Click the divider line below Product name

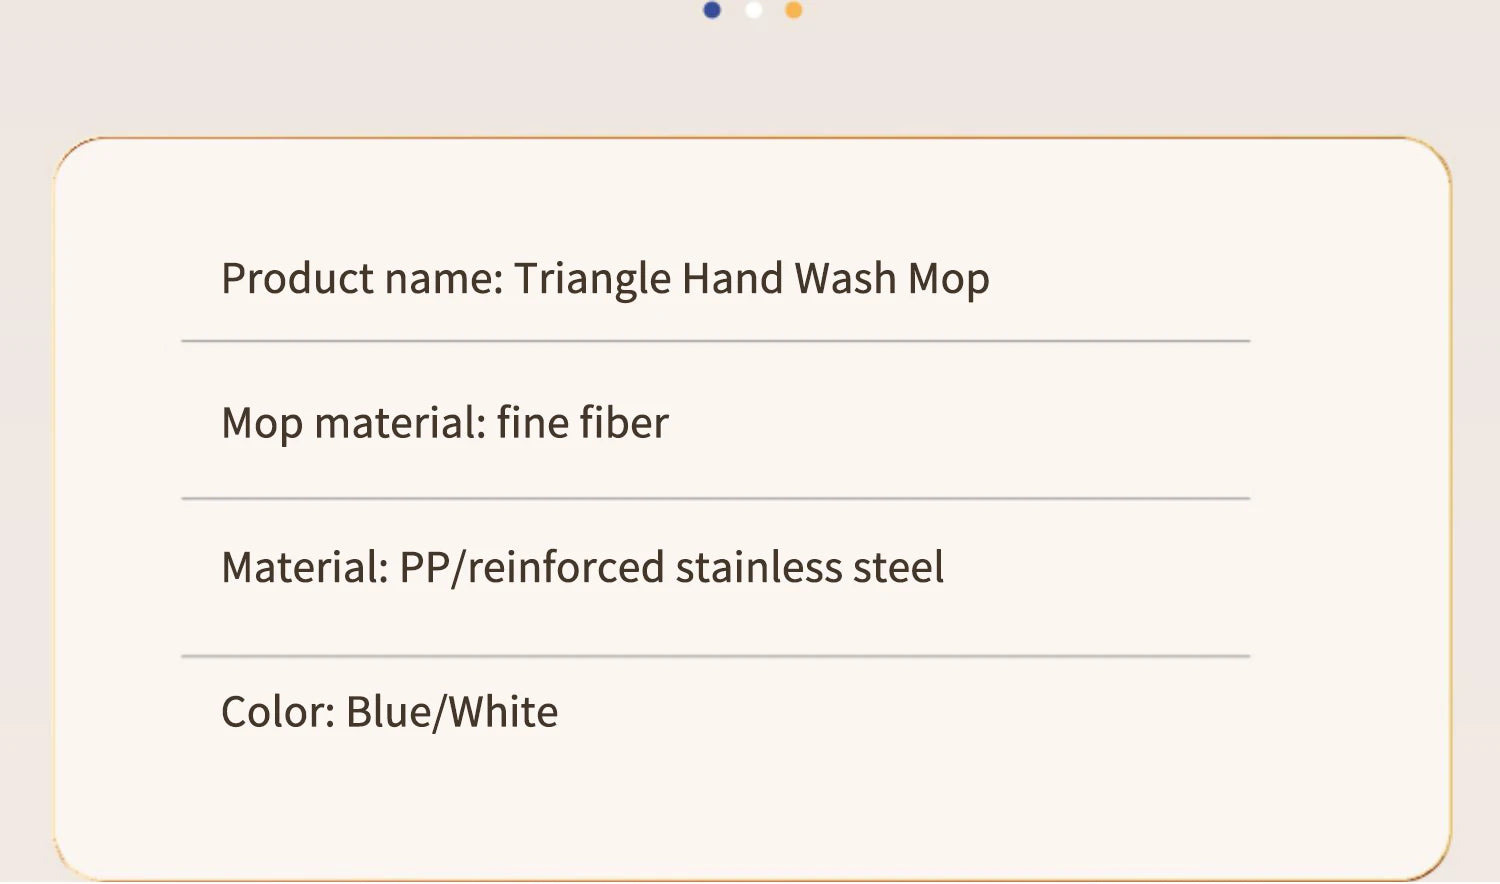pos(715,341)
